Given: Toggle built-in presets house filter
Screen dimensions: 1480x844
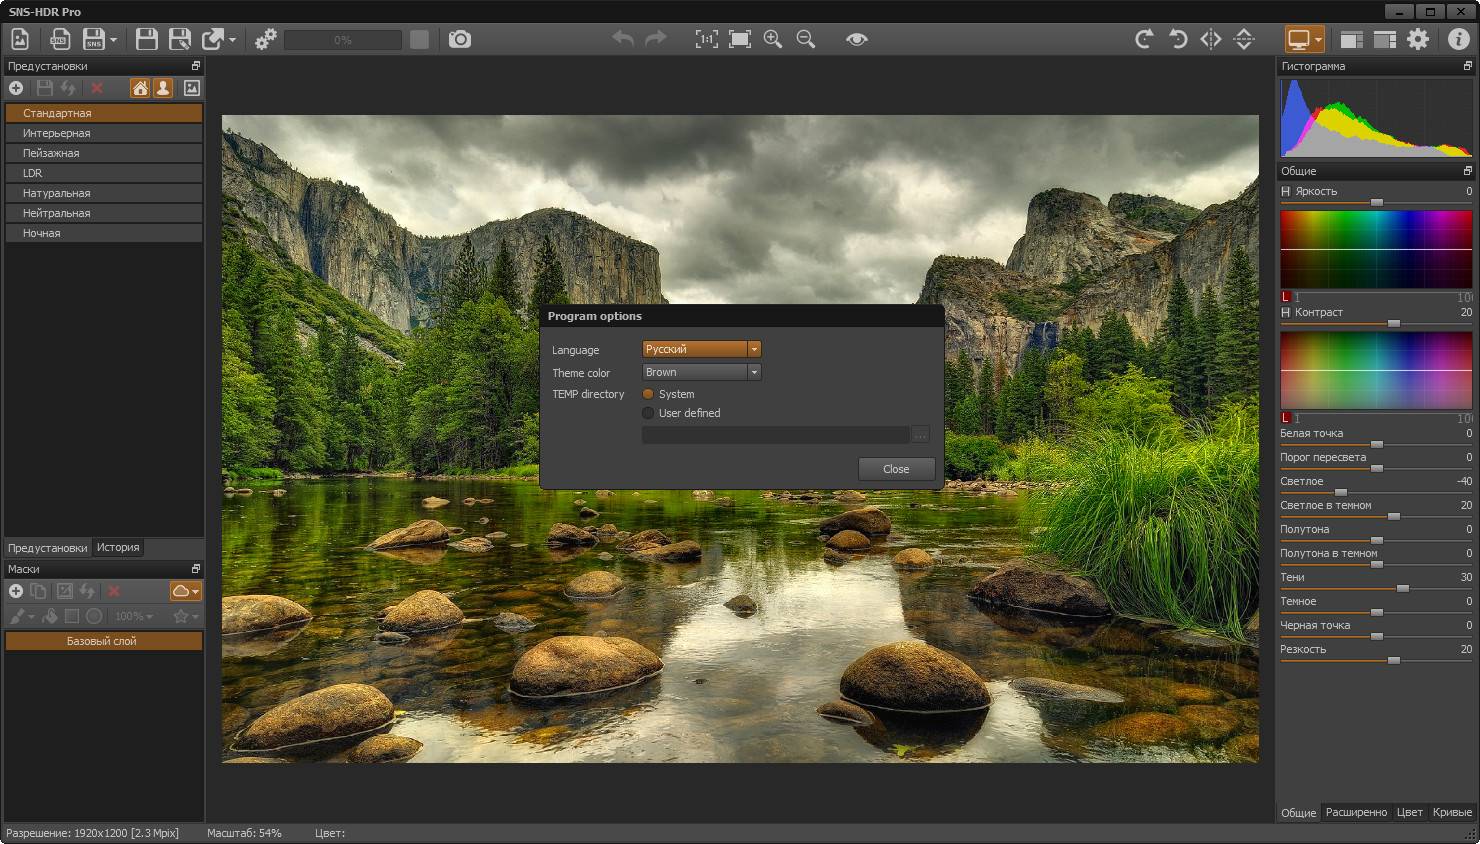Looking at the screenshot, I should [140, 88].
